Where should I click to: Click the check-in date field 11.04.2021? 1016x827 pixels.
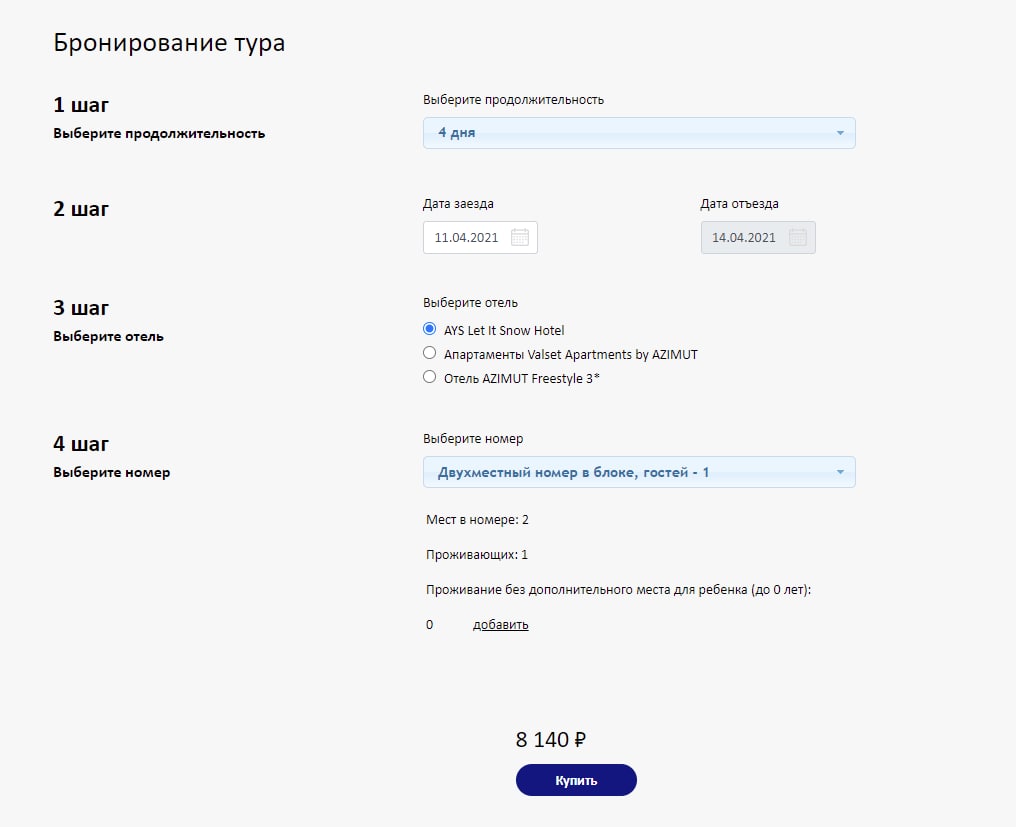click(480, 237)
